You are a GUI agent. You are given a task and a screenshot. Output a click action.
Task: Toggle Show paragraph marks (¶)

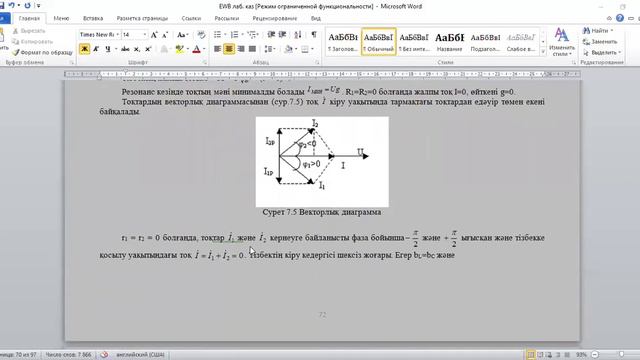click(x=314, y=35)
